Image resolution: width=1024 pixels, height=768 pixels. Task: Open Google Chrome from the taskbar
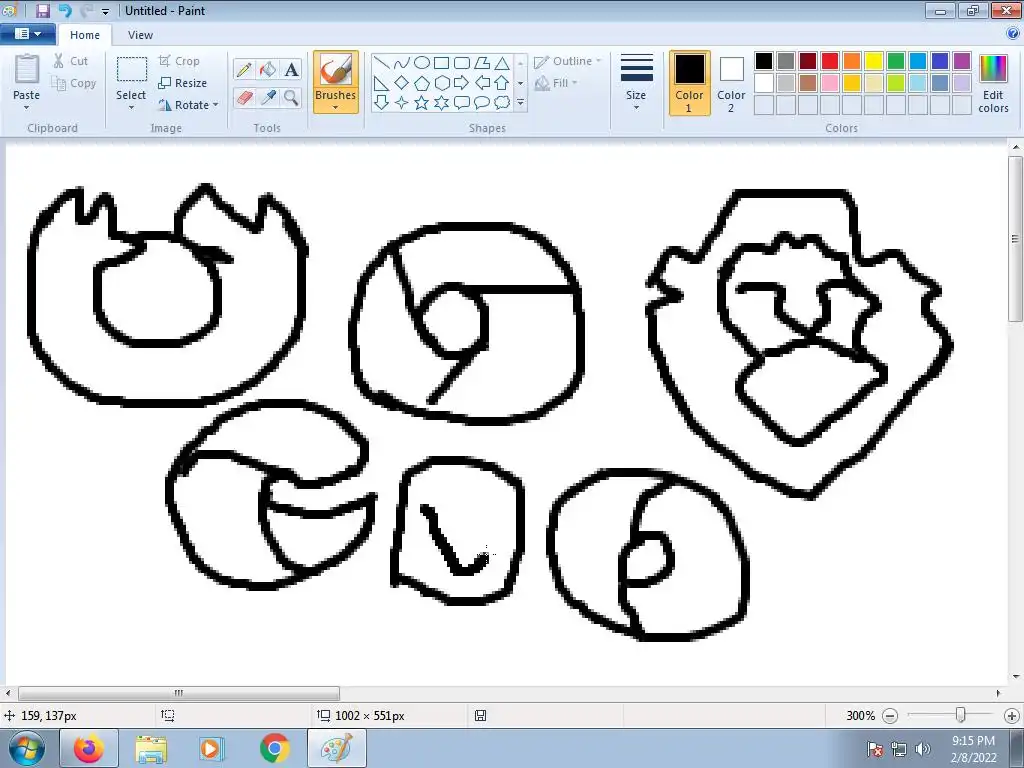tap(275, 748)
